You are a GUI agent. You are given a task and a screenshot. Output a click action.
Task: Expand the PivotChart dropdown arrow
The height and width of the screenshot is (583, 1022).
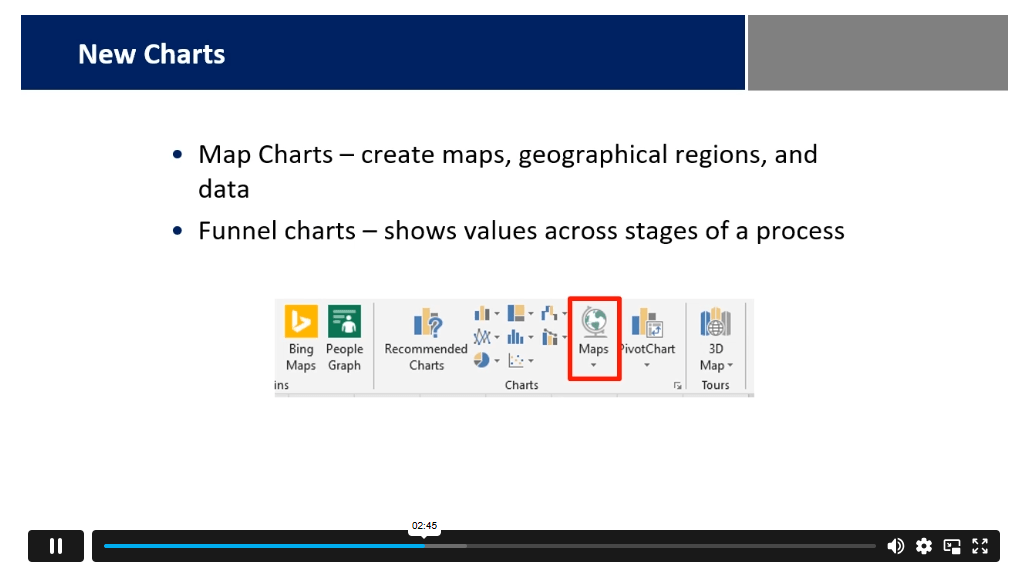tap(647, 365)
